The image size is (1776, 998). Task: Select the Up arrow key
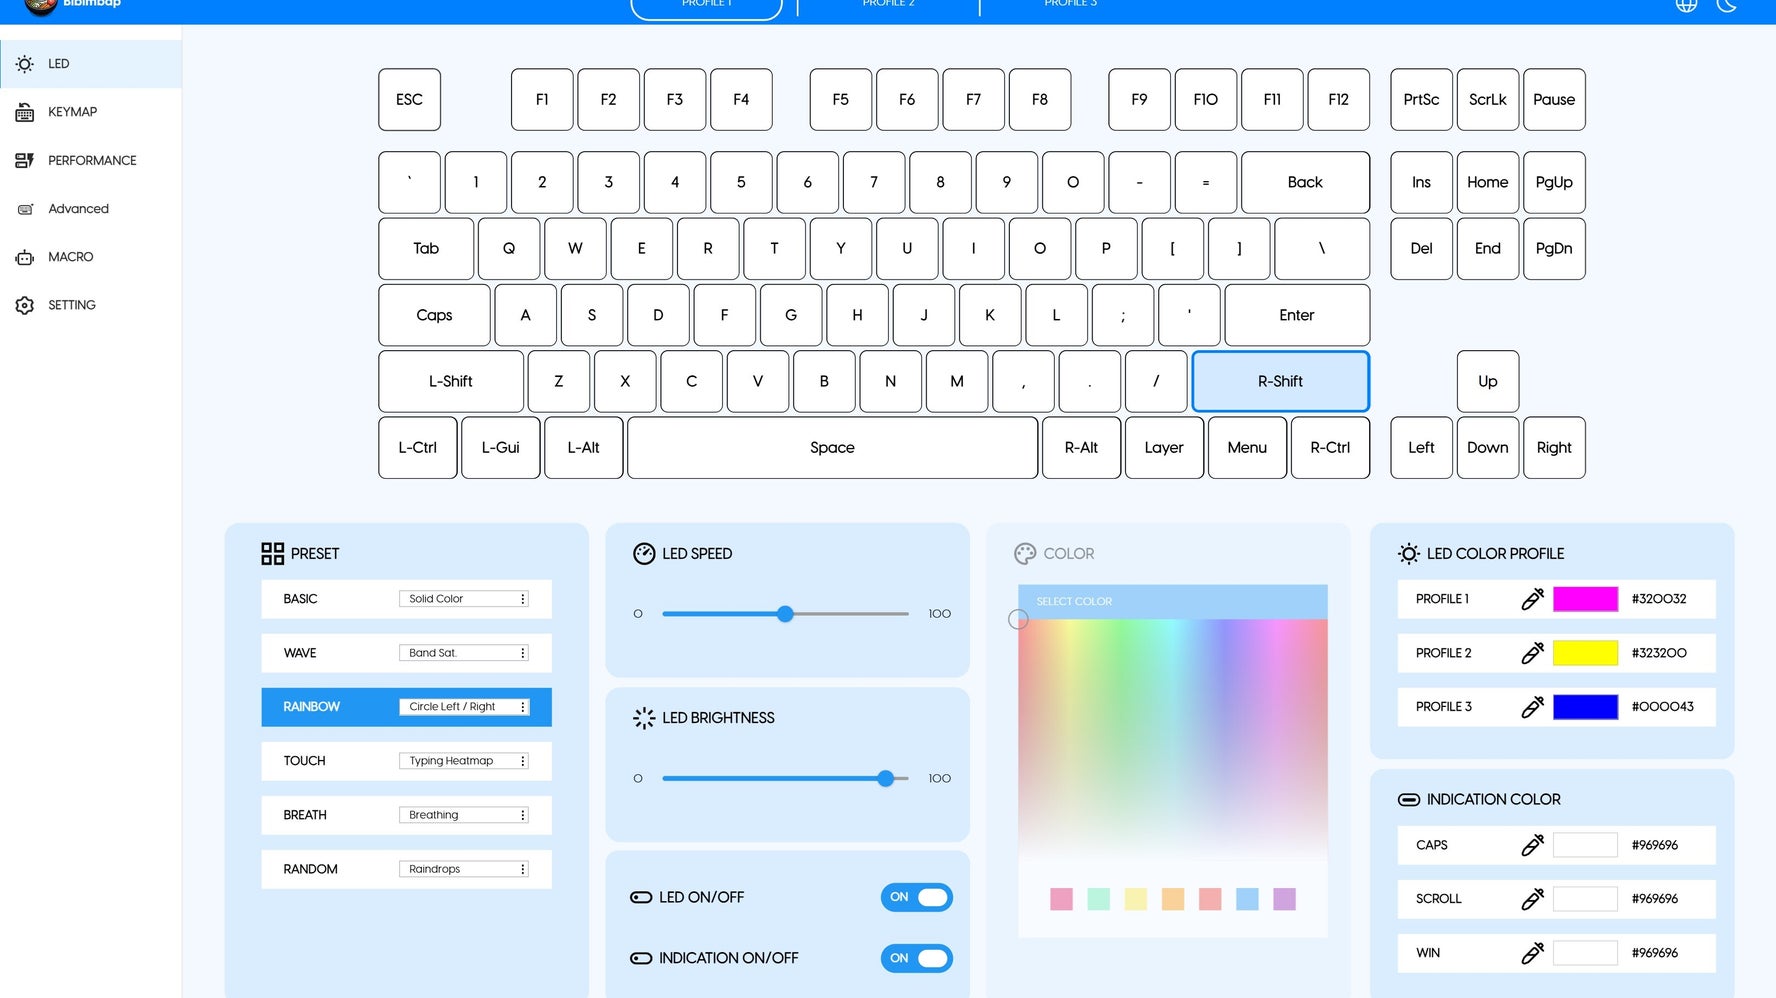1488,381
